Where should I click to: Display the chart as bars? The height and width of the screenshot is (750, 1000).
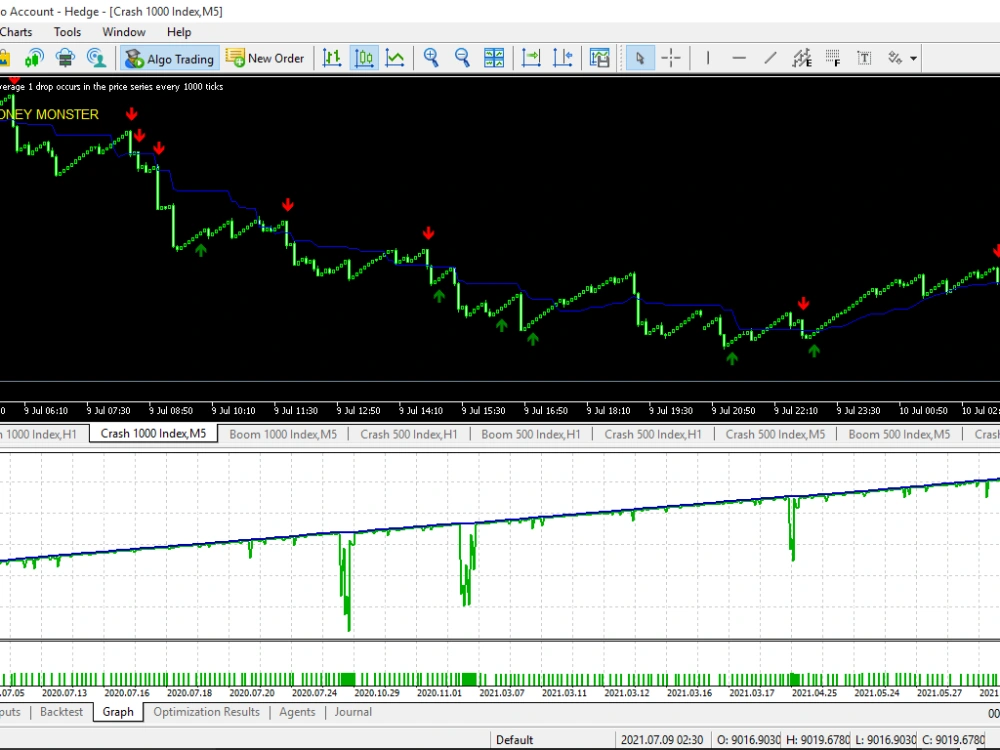[332, 57]
